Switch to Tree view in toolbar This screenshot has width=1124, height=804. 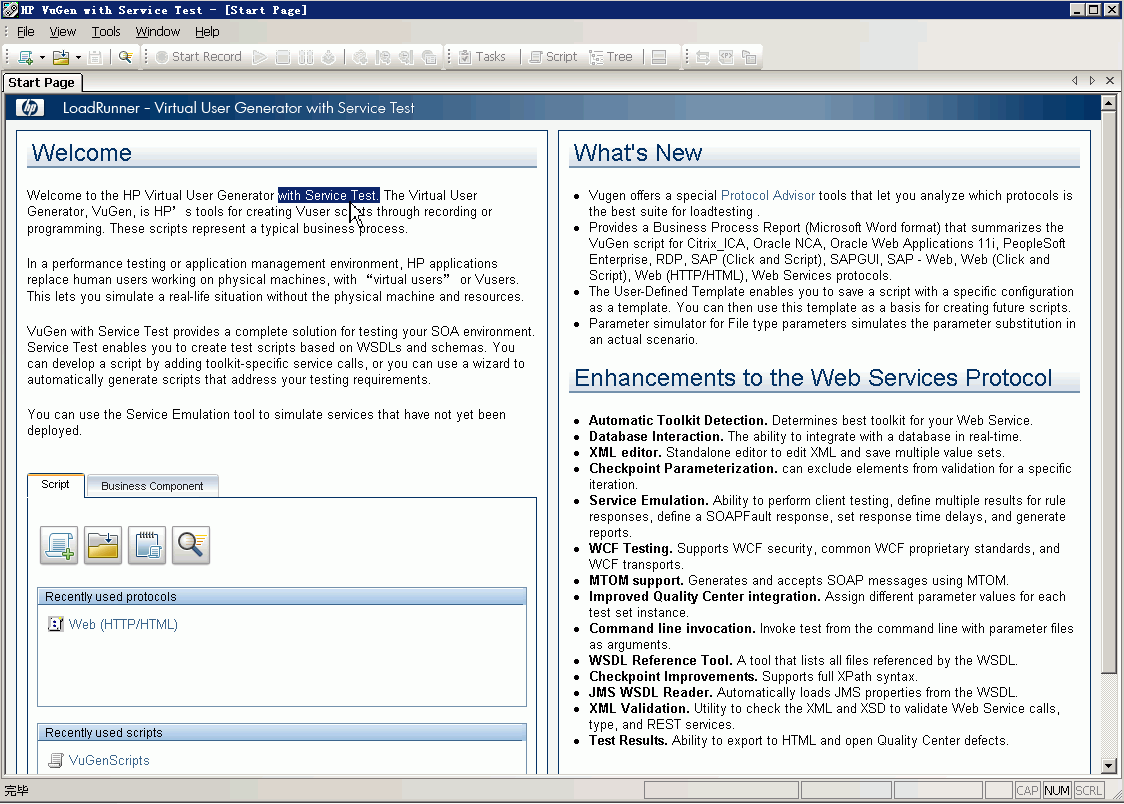point(611,57)
